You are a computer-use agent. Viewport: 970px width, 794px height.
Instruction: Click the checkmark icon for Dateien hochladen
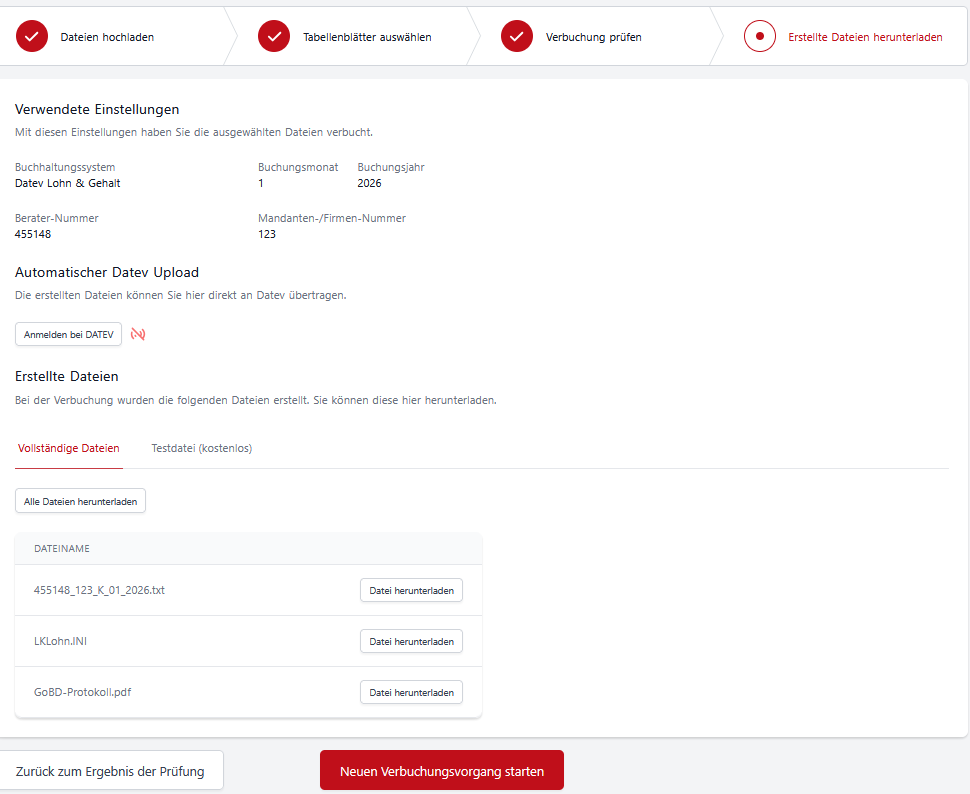pyautogui.click(x=32, y=37)
